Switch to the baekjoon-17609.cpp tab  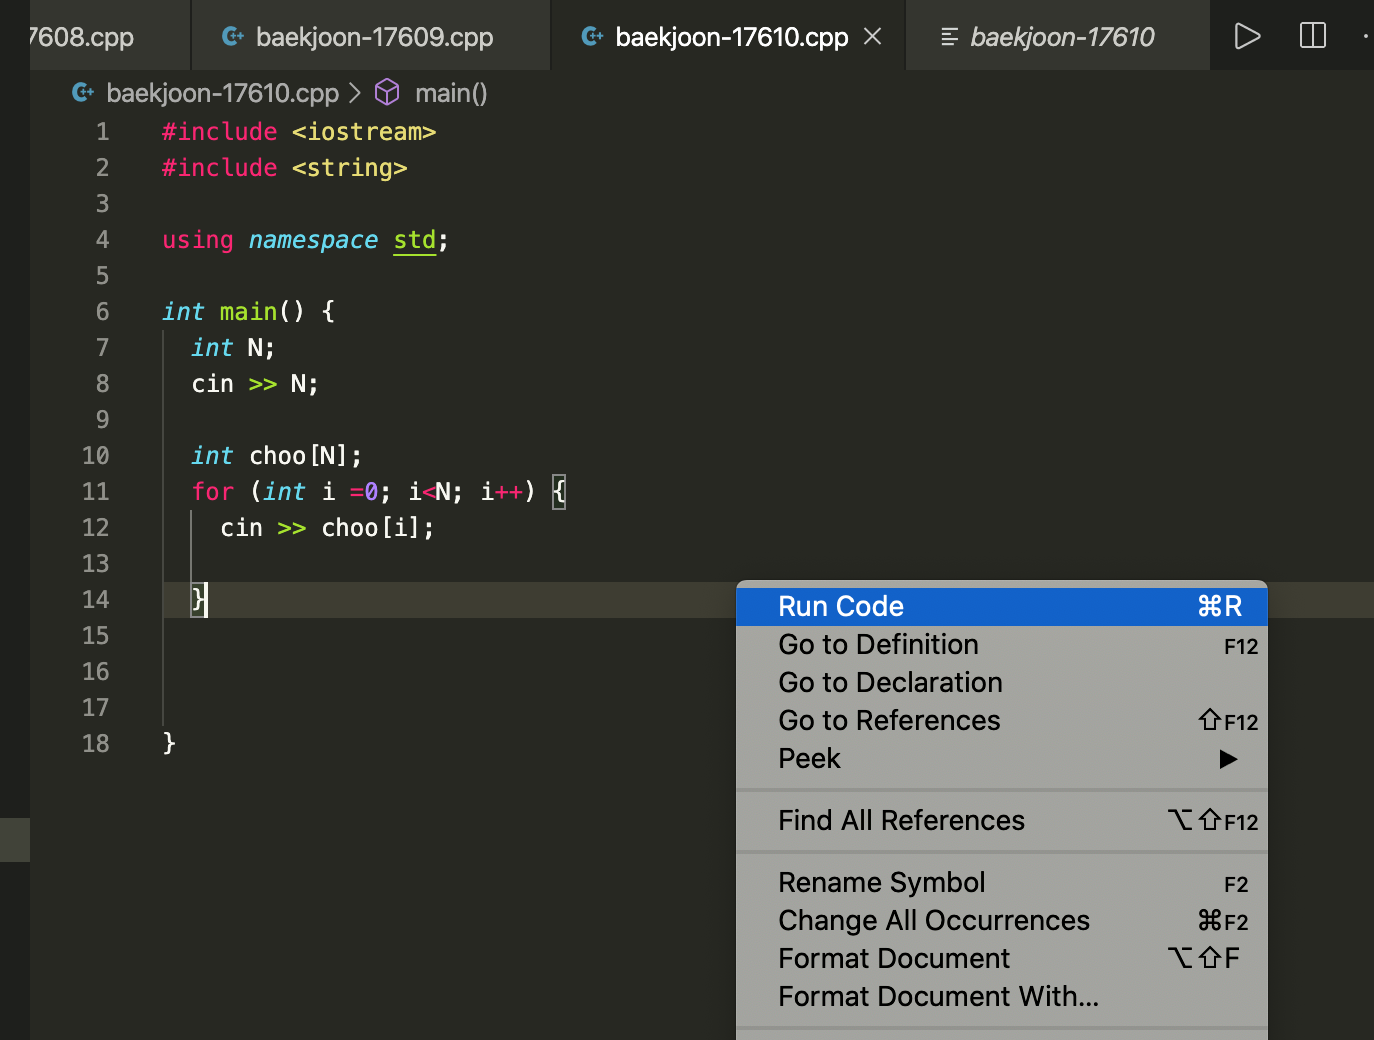click(374, 35)
